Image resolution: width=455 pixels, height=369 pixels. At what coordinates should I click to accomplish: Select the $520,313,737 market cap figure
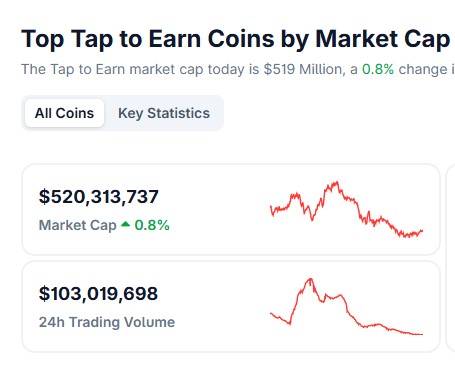tap(99, 196)
